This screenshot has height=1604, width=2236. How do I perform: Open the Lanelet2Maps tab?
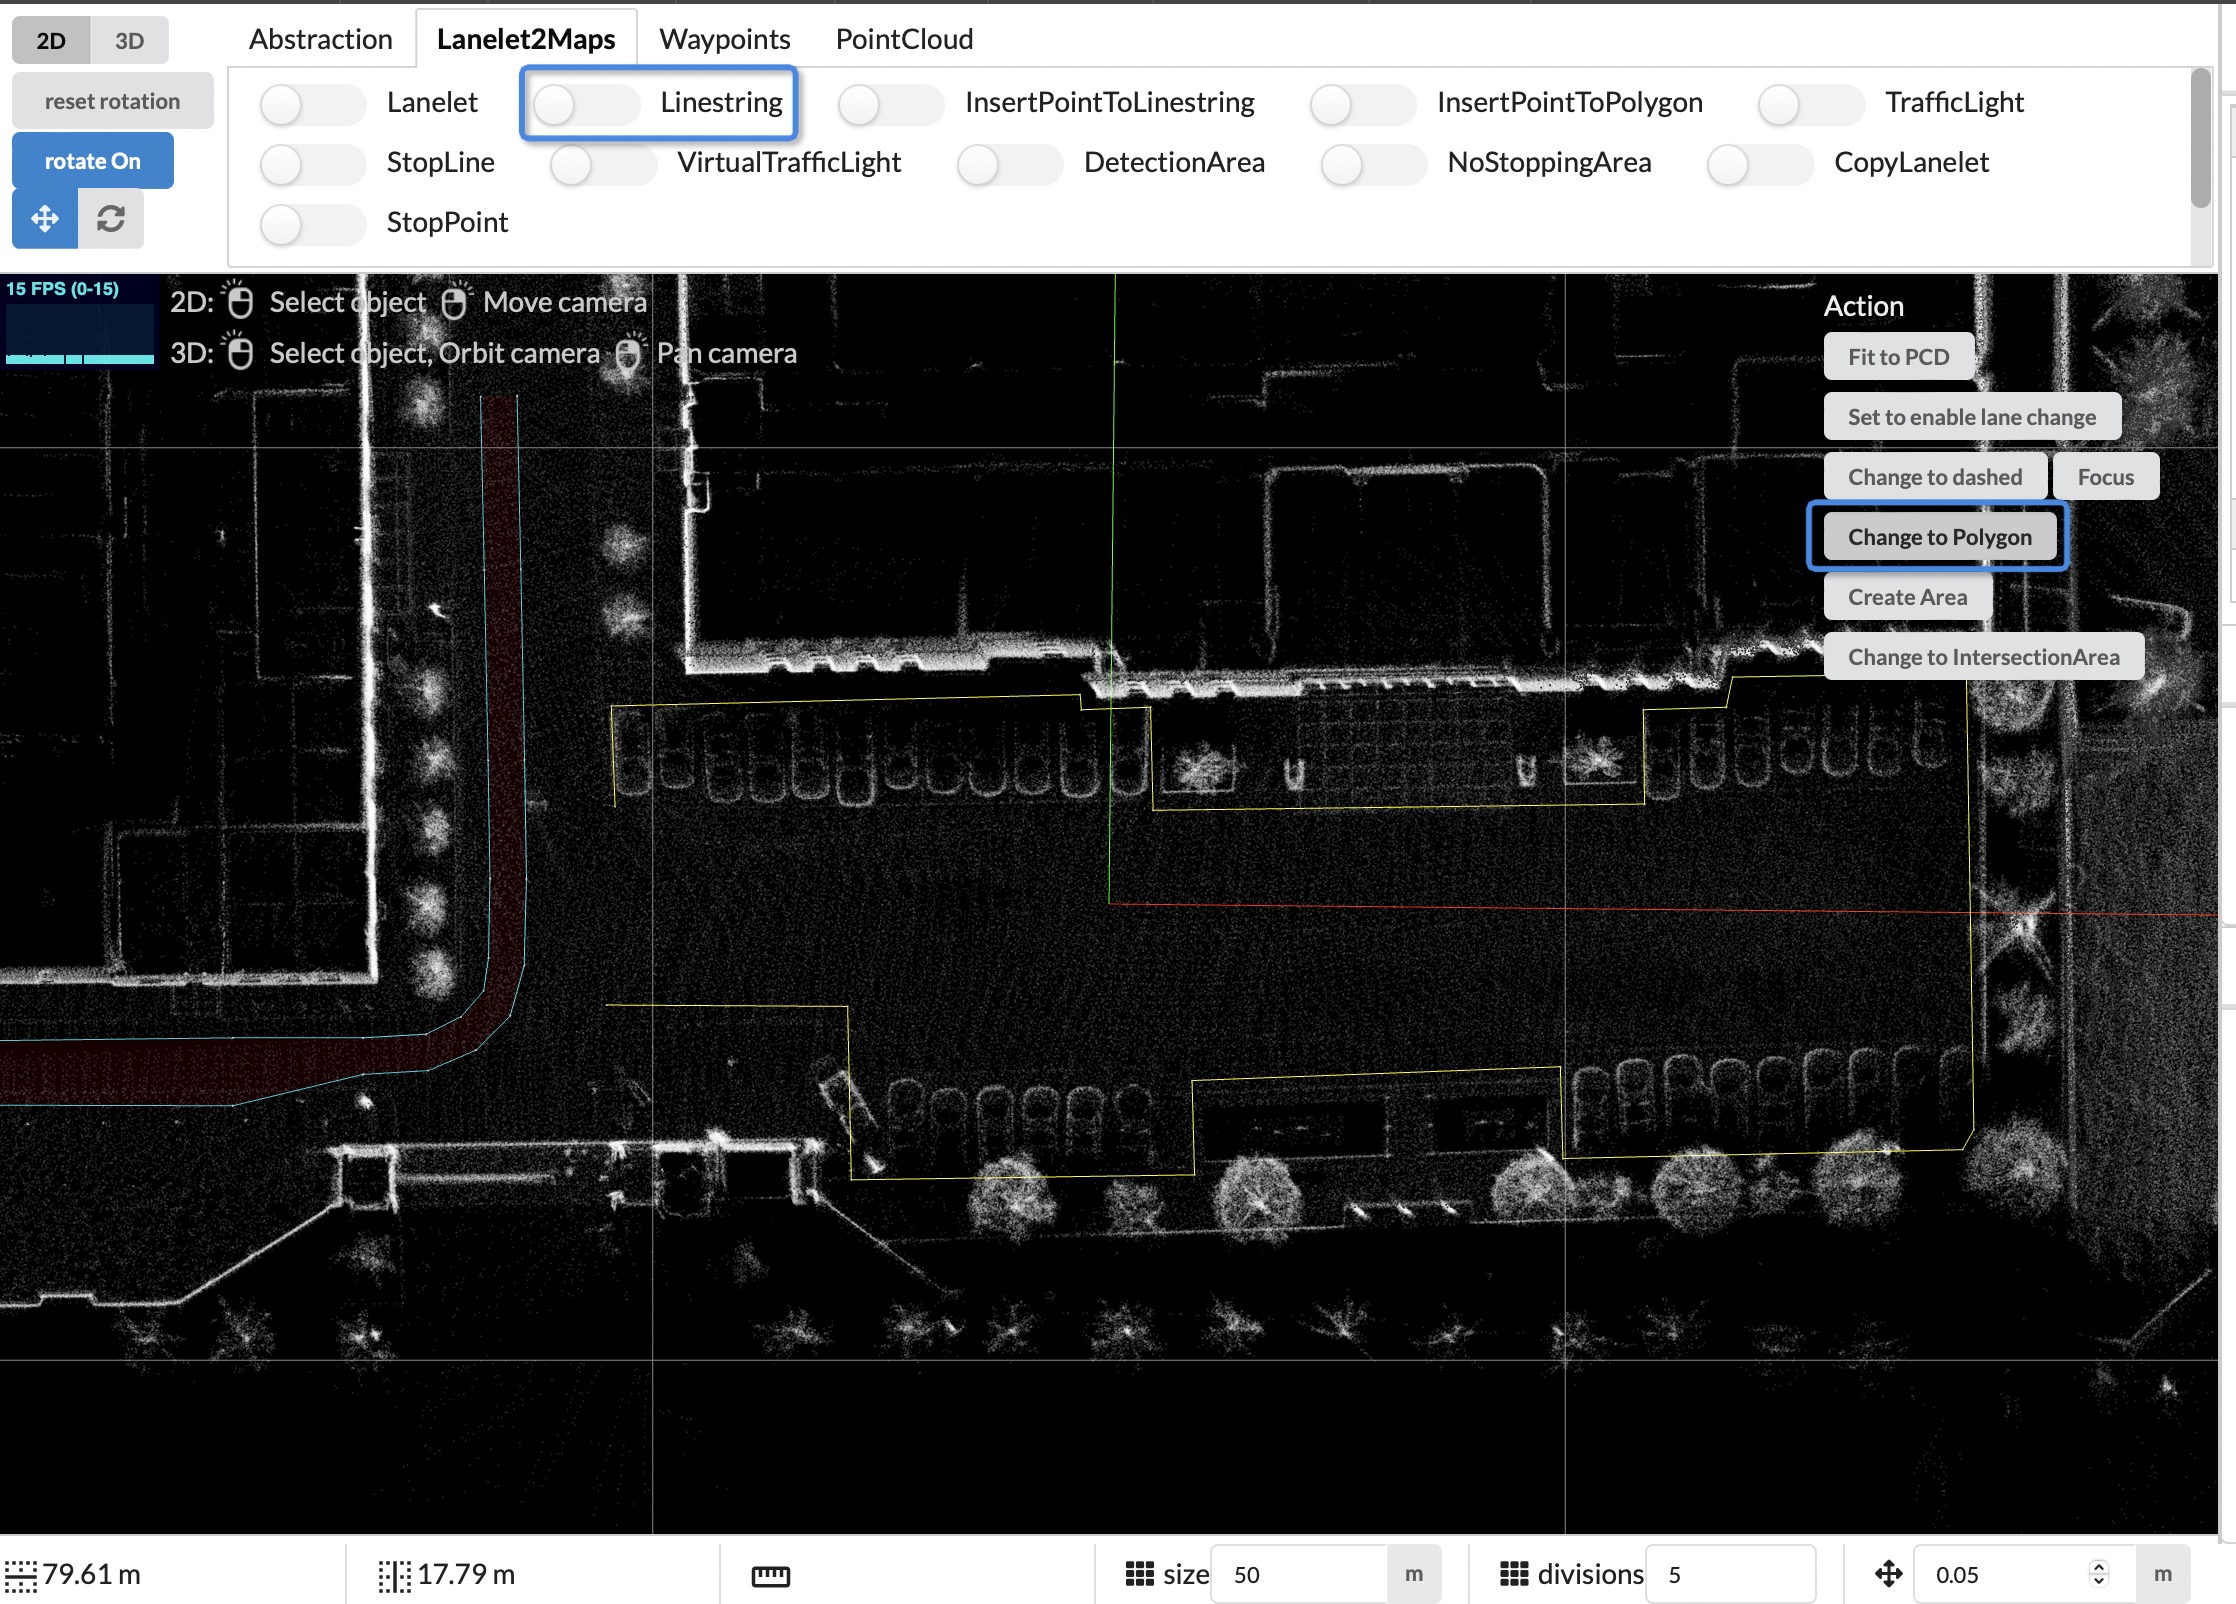click(526, 39)
